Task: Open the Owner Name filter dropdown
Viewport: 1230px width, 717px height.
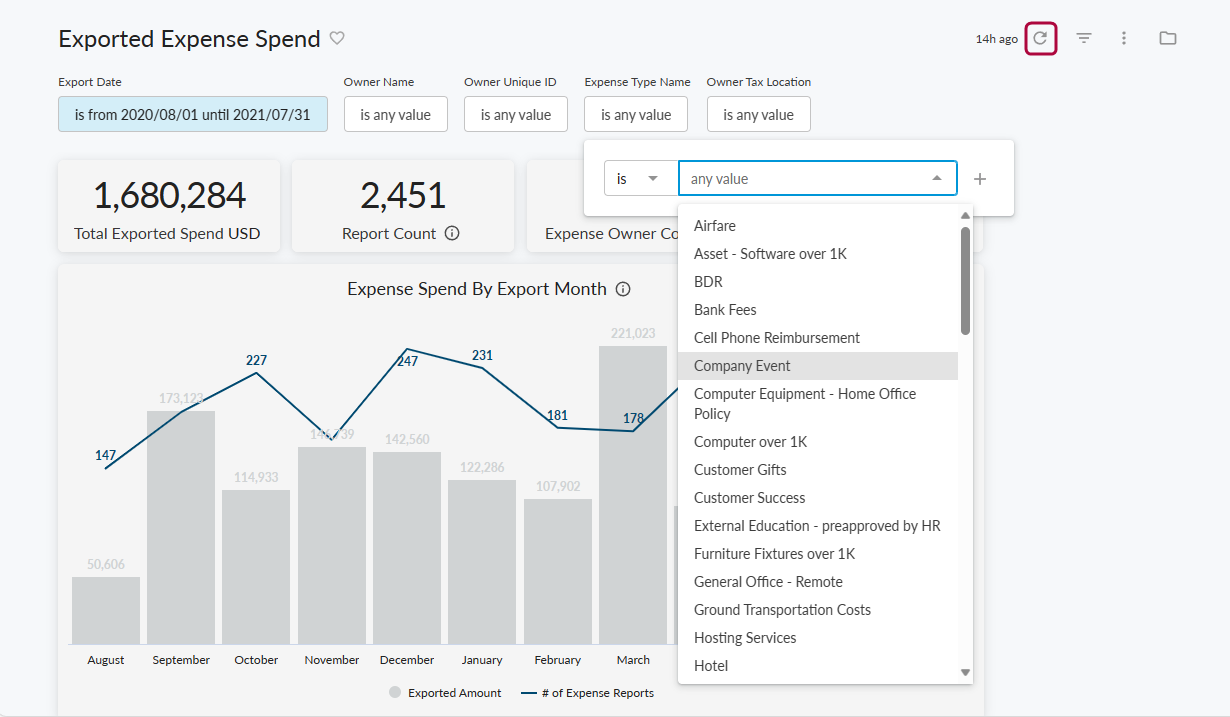Action: pos(395,114)
